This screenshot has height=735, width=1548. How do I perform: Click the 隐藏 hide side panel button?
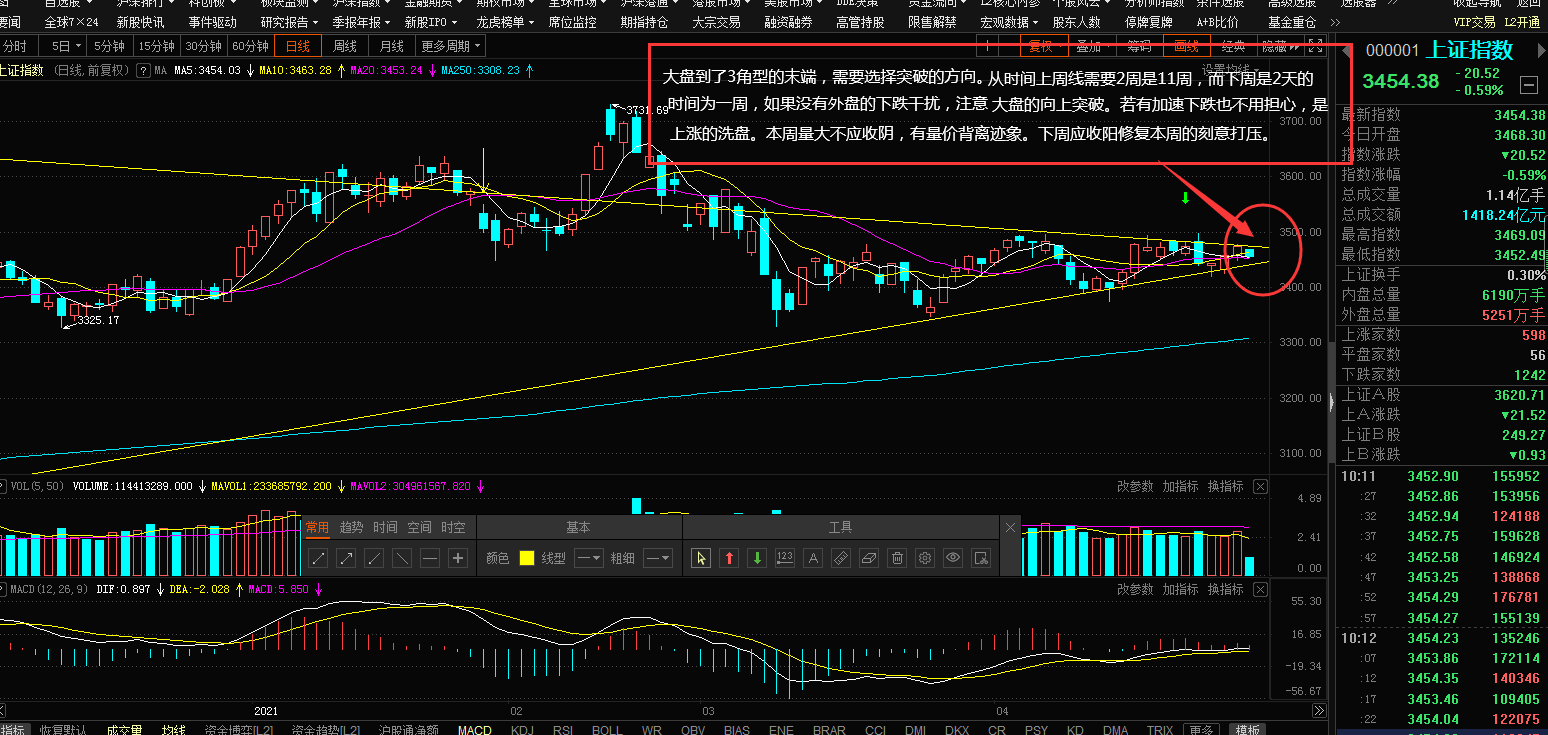tap(1280, 46)
